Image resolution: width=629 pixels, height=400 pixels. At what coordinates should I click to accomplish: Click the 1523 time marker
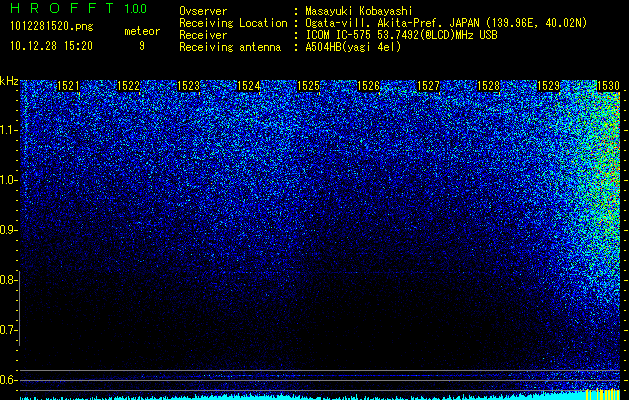(x=189, y=86)
